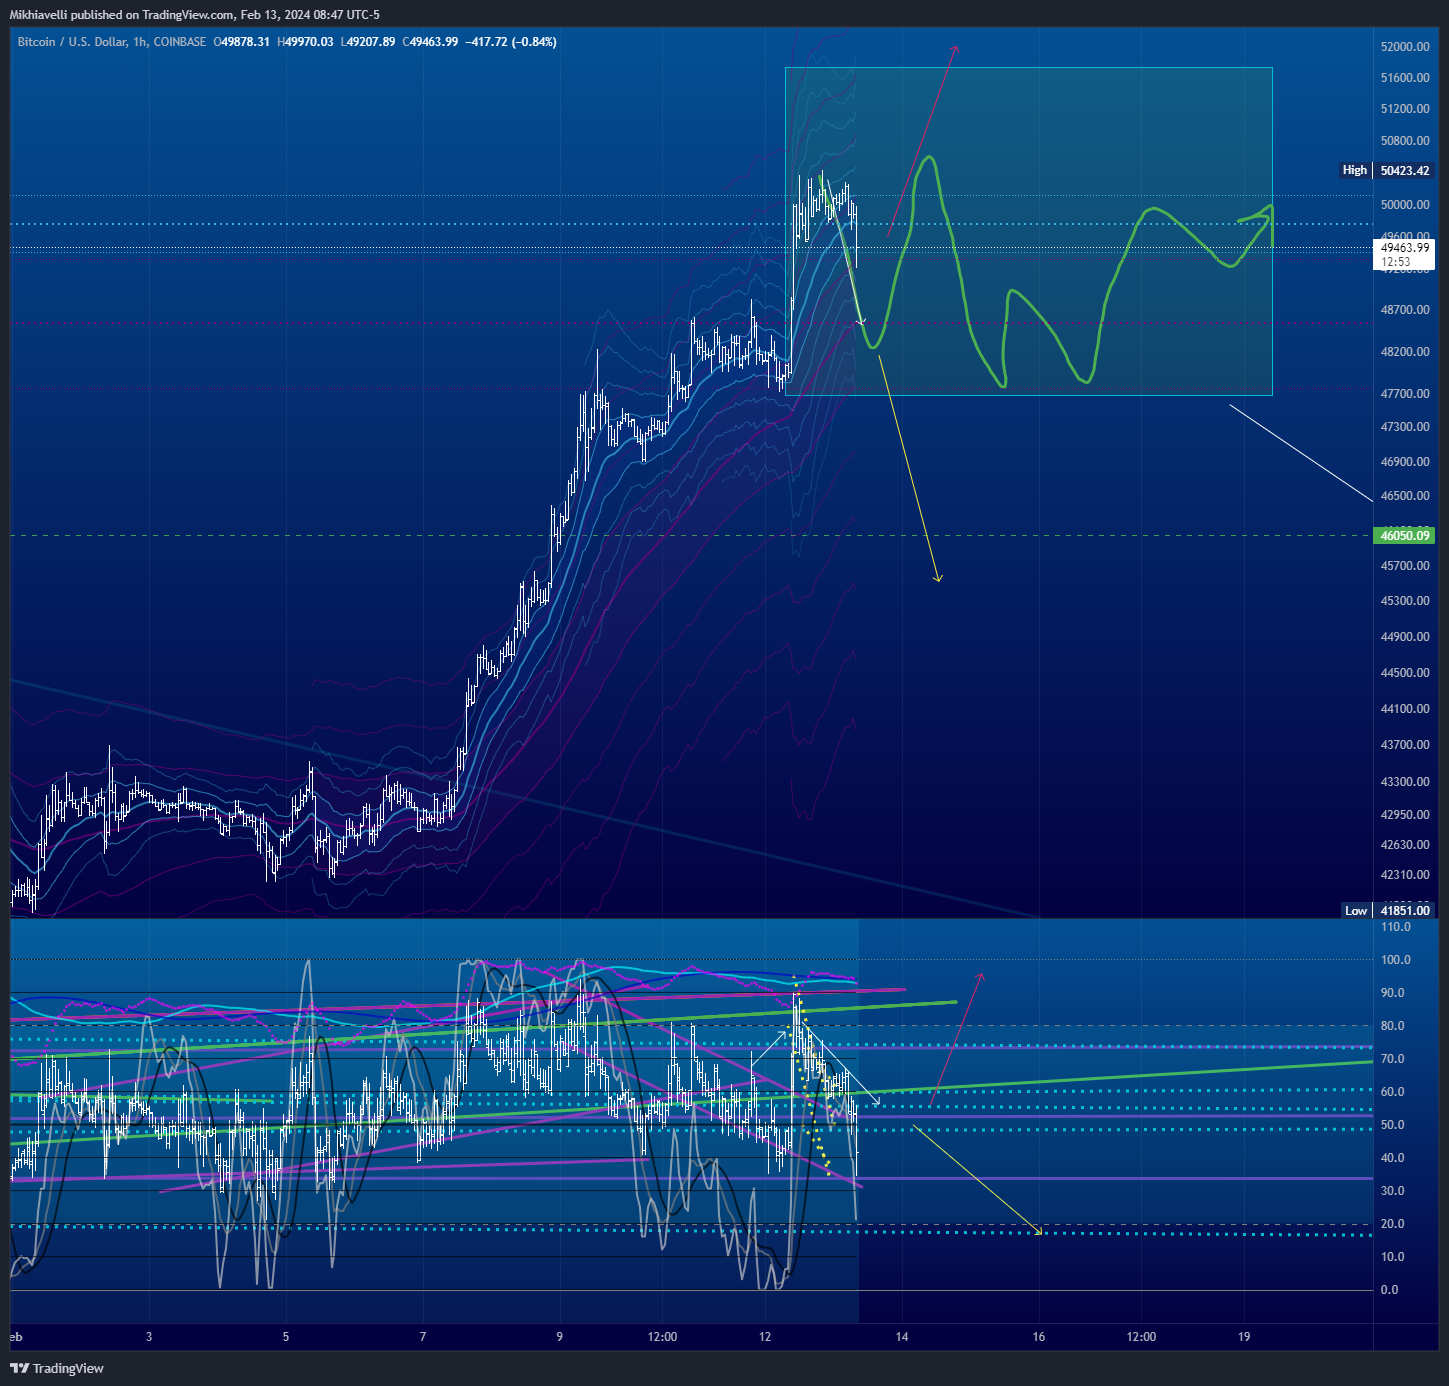This screenshot has width=1449, height=1386.
Task: Click the 42630.00 price axis label
Action: point(1405,845)
